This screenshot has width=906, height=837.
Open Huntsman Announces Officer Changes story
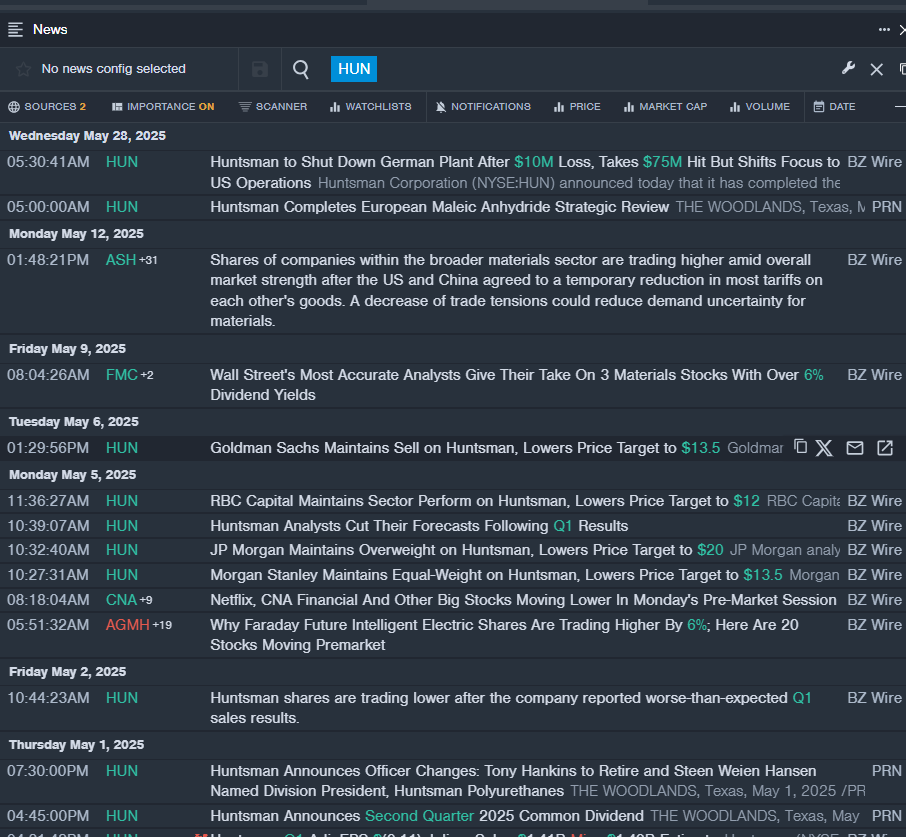point(513,780)
